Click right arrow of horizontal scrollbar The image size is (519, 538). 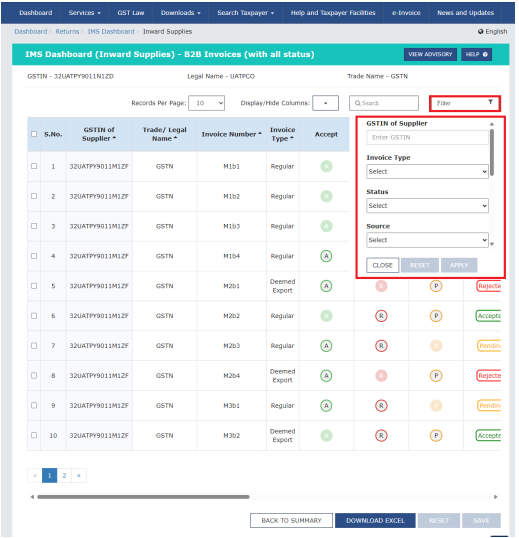(495, 497)
